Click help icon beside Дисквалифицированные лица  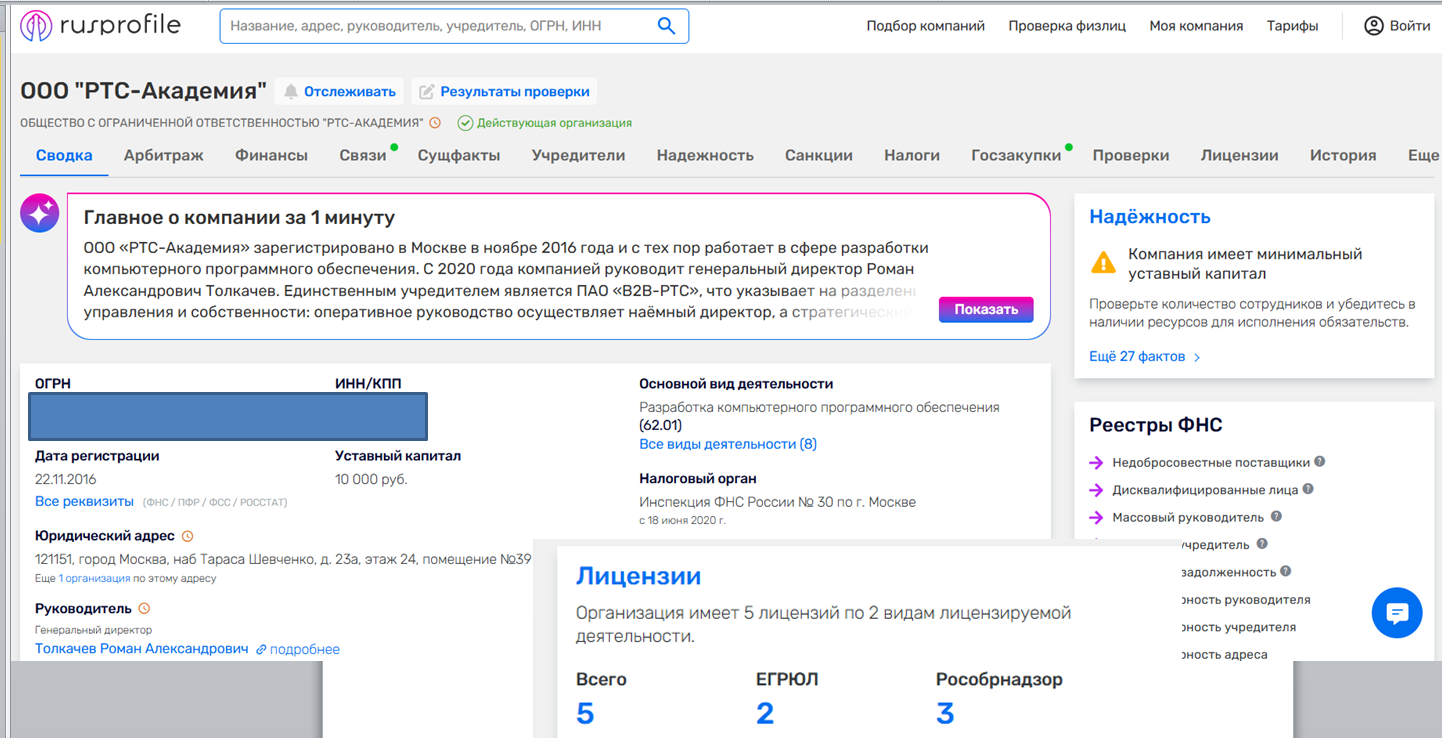(1308, 489)
